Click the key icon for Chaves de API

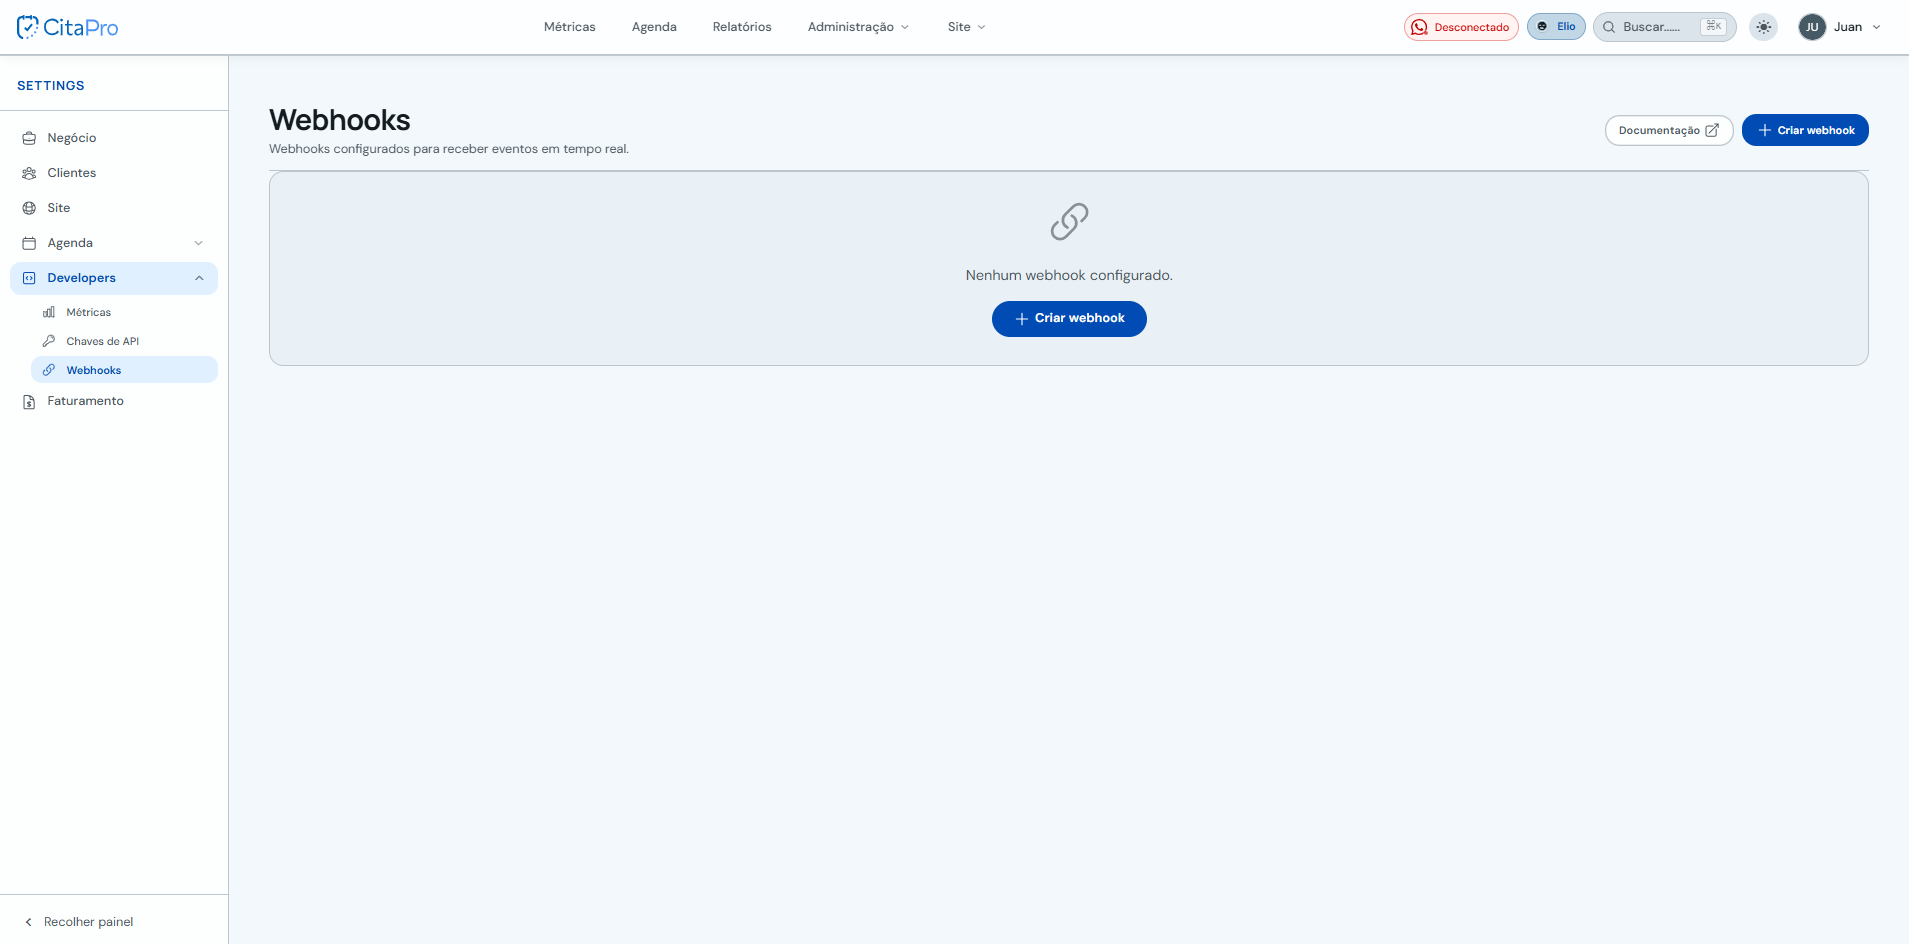tap(49, 341)
